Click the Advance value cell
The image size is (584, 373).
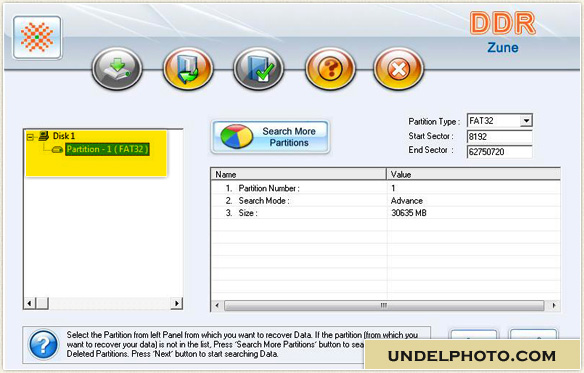point(407,200)
